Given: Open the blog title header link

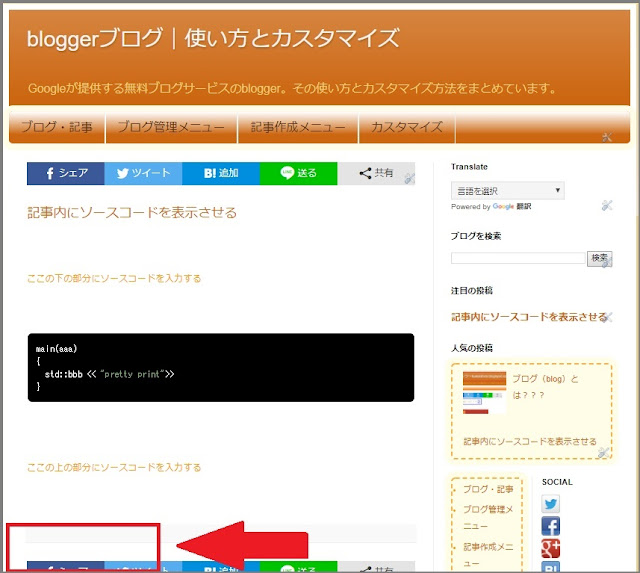Looking at the screenshot, I should tap(213, 38).
